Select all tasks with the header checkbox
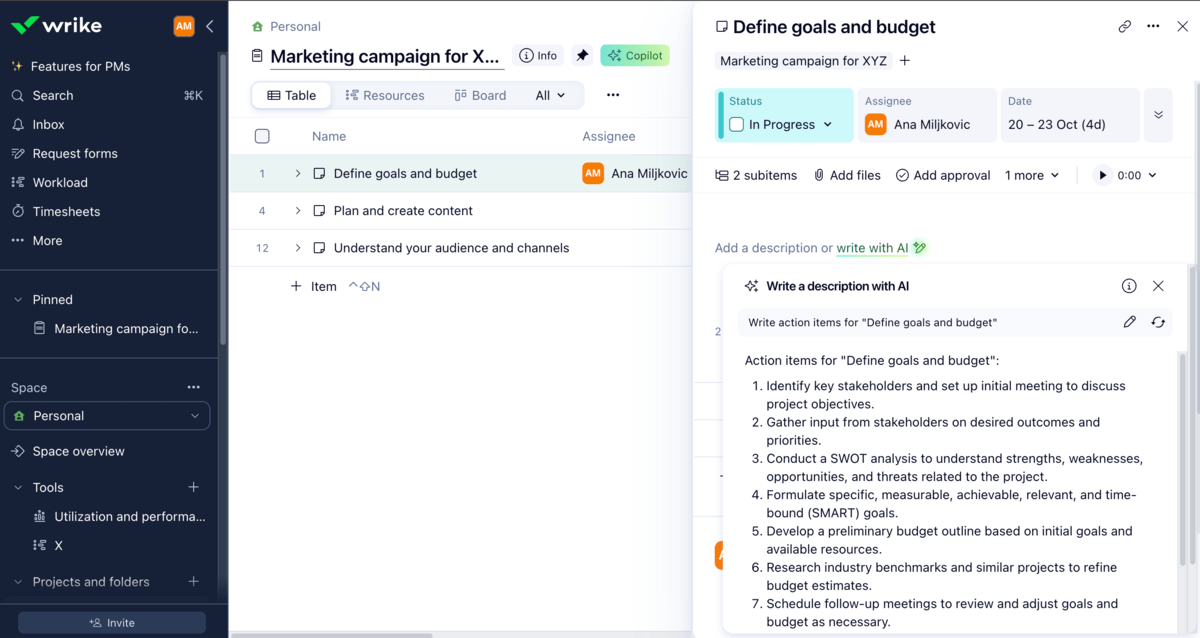The width and height of the screenshot is (1200, 638). pos(262,136)
